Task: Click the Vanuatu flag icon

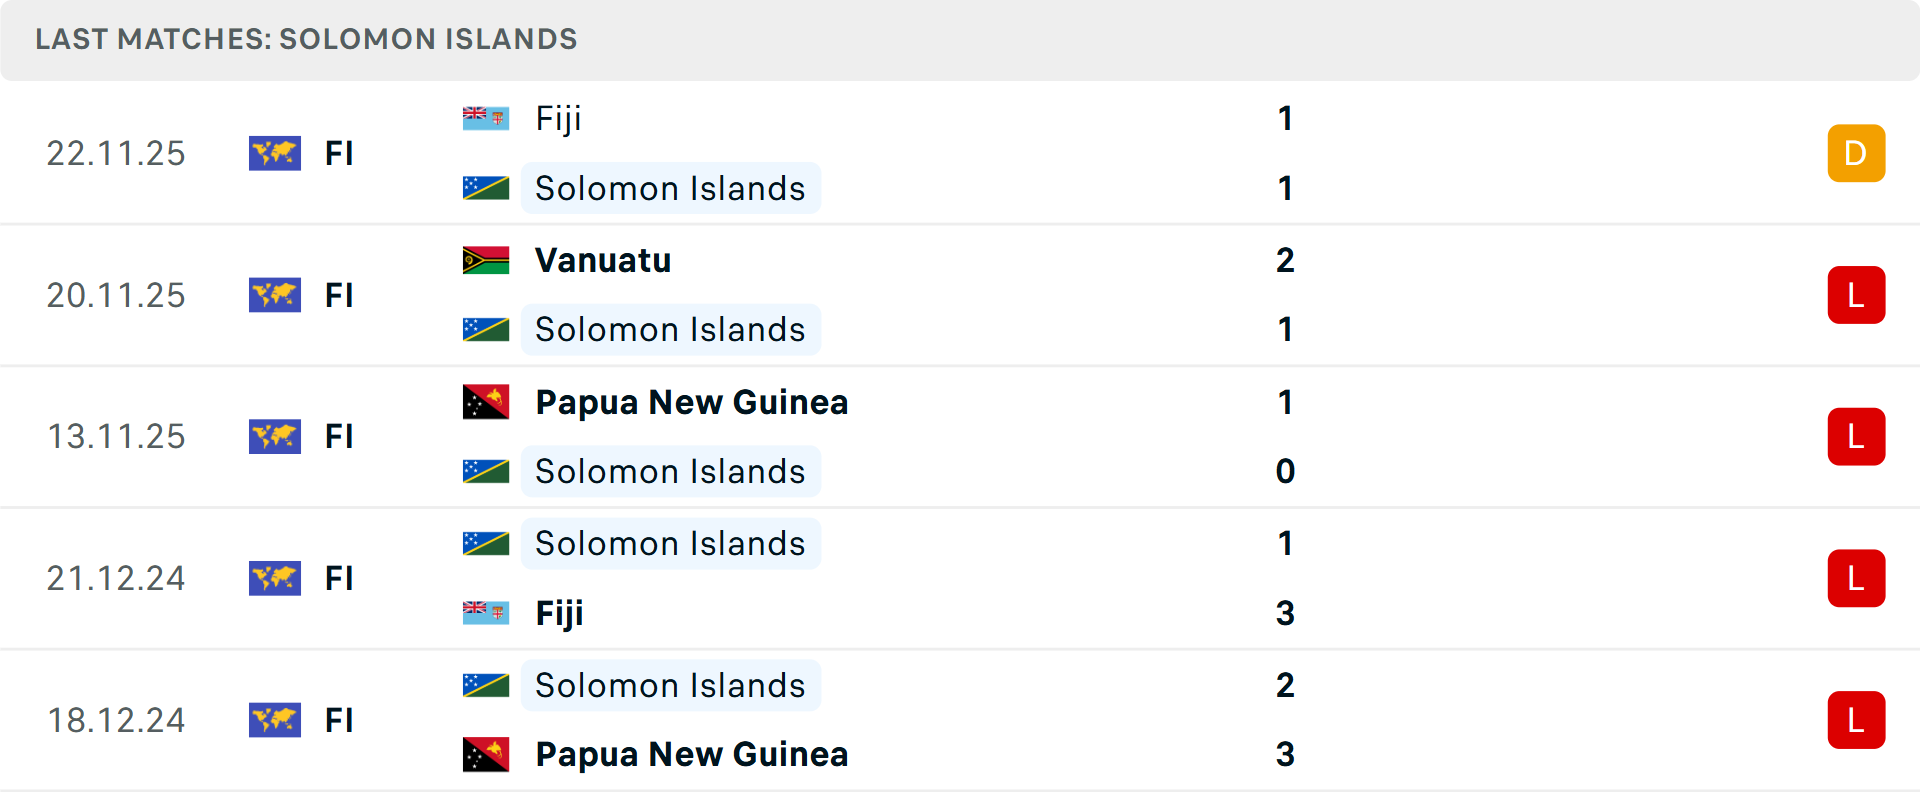Action: click(x=486, y=260)
